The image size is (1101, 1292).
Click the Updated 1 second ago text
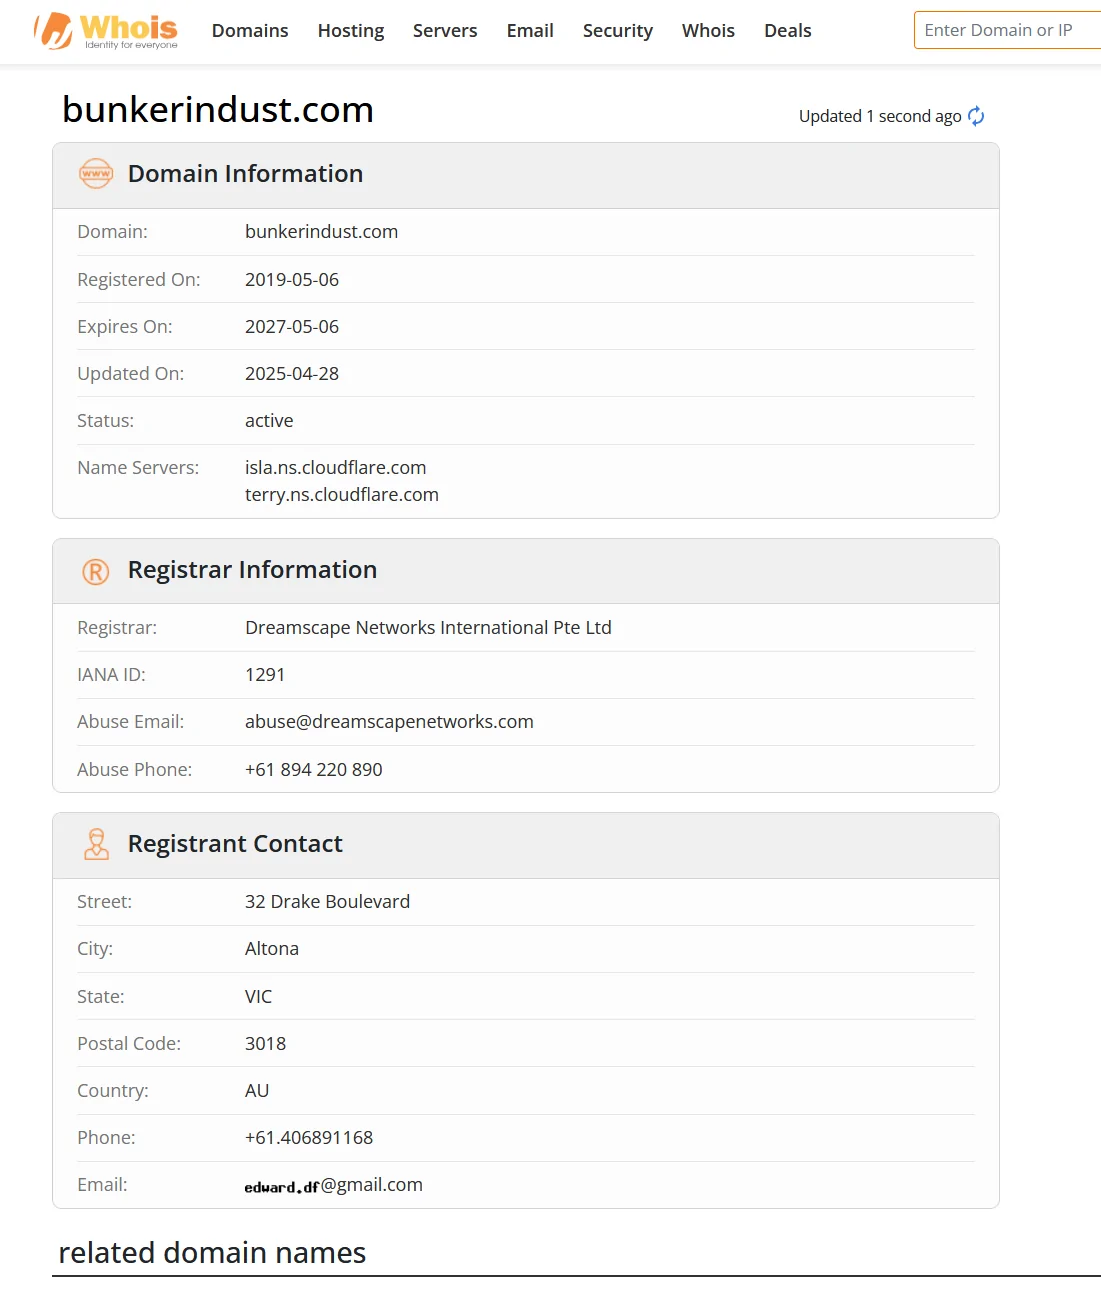coord(880,116)
